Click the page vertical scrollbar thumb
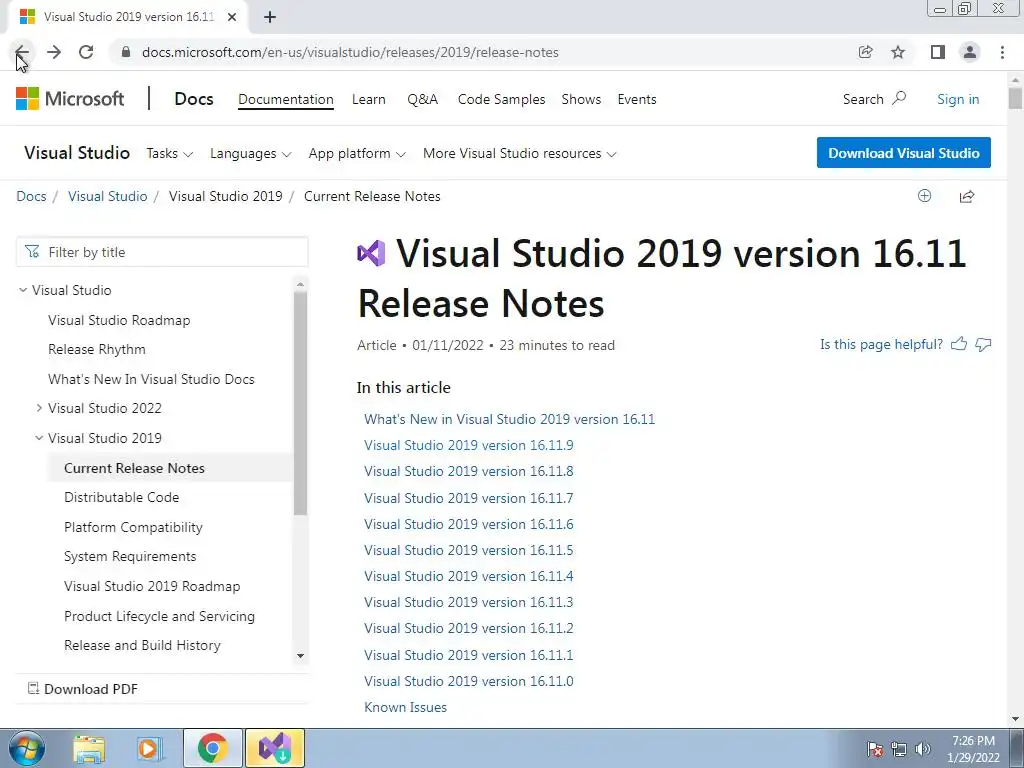1024x768 pixels. click(1015, 98)
